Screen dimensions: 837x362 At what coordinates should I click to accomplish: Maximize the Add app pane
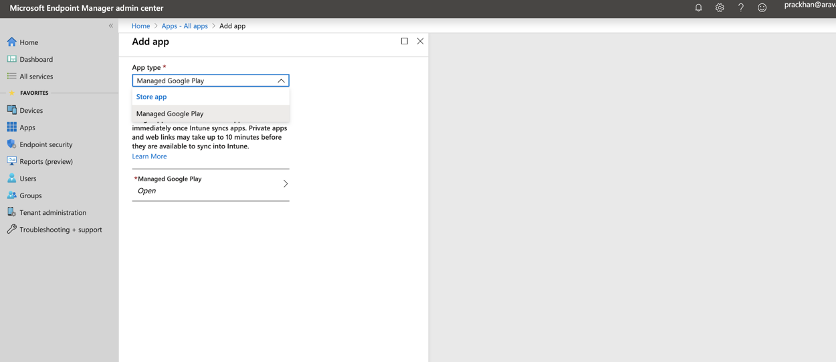404,41
